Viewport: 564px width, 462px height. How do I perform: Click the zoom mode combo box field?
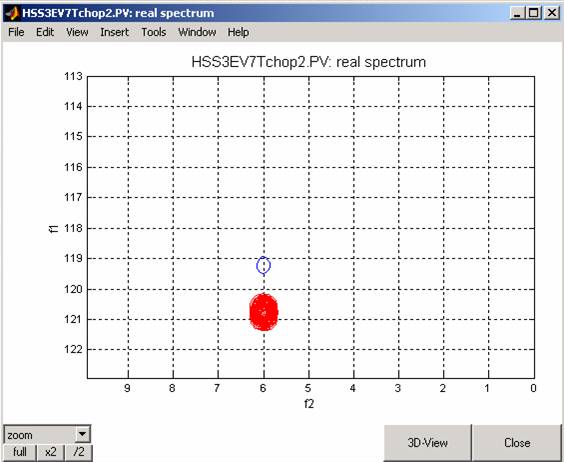(x=47, y=435)
